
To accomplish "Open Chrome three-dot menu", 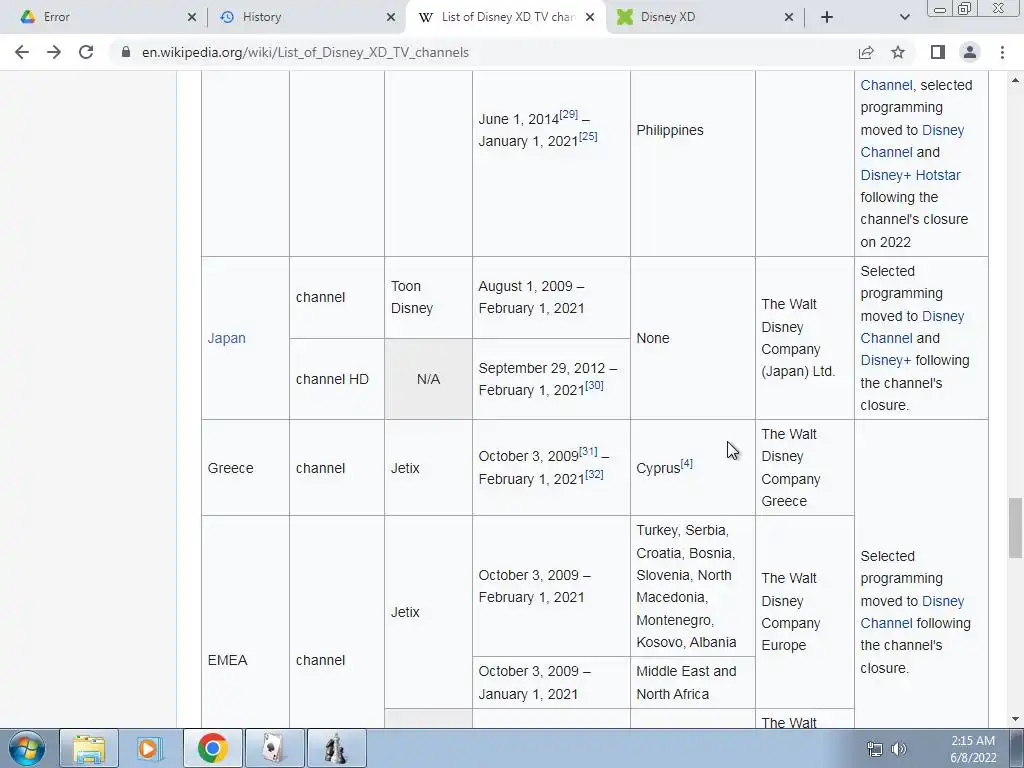I will tap(1002, 52).
